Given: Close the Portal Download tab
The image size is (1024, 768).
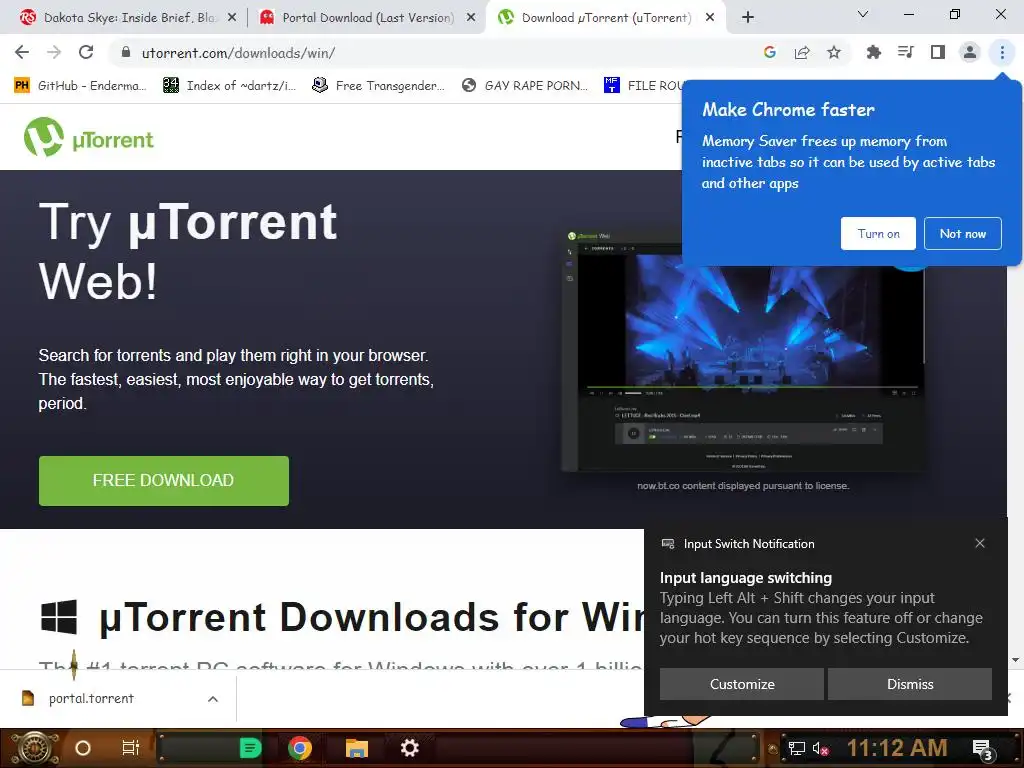Looking at the screenshot, I should point(471,18).
